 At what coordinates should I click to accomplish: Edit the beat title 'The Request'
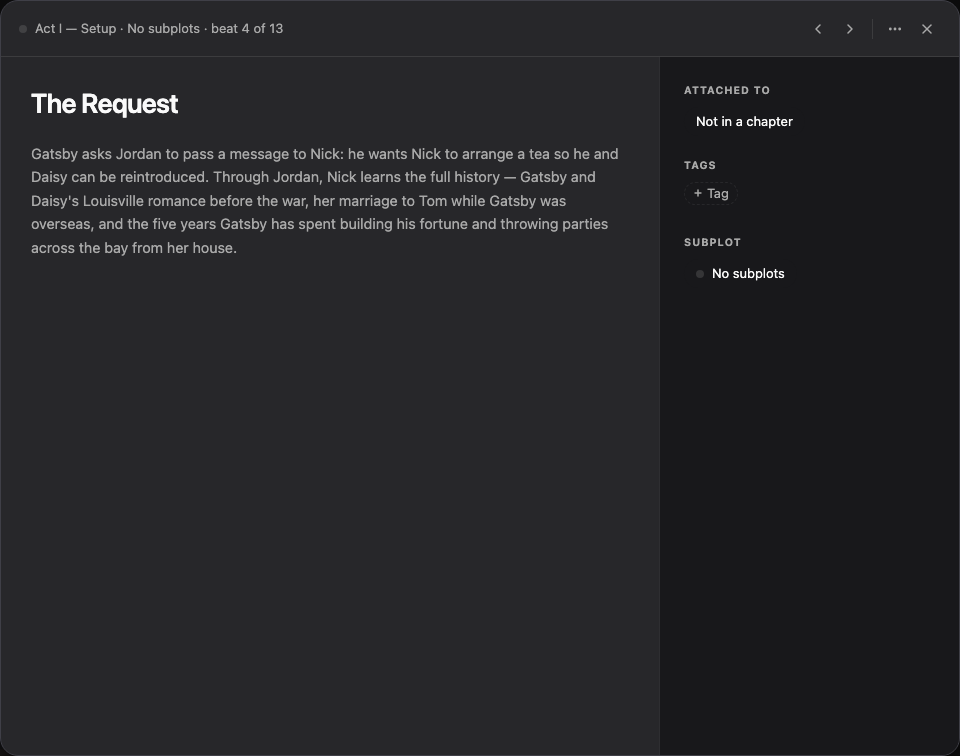105,104
